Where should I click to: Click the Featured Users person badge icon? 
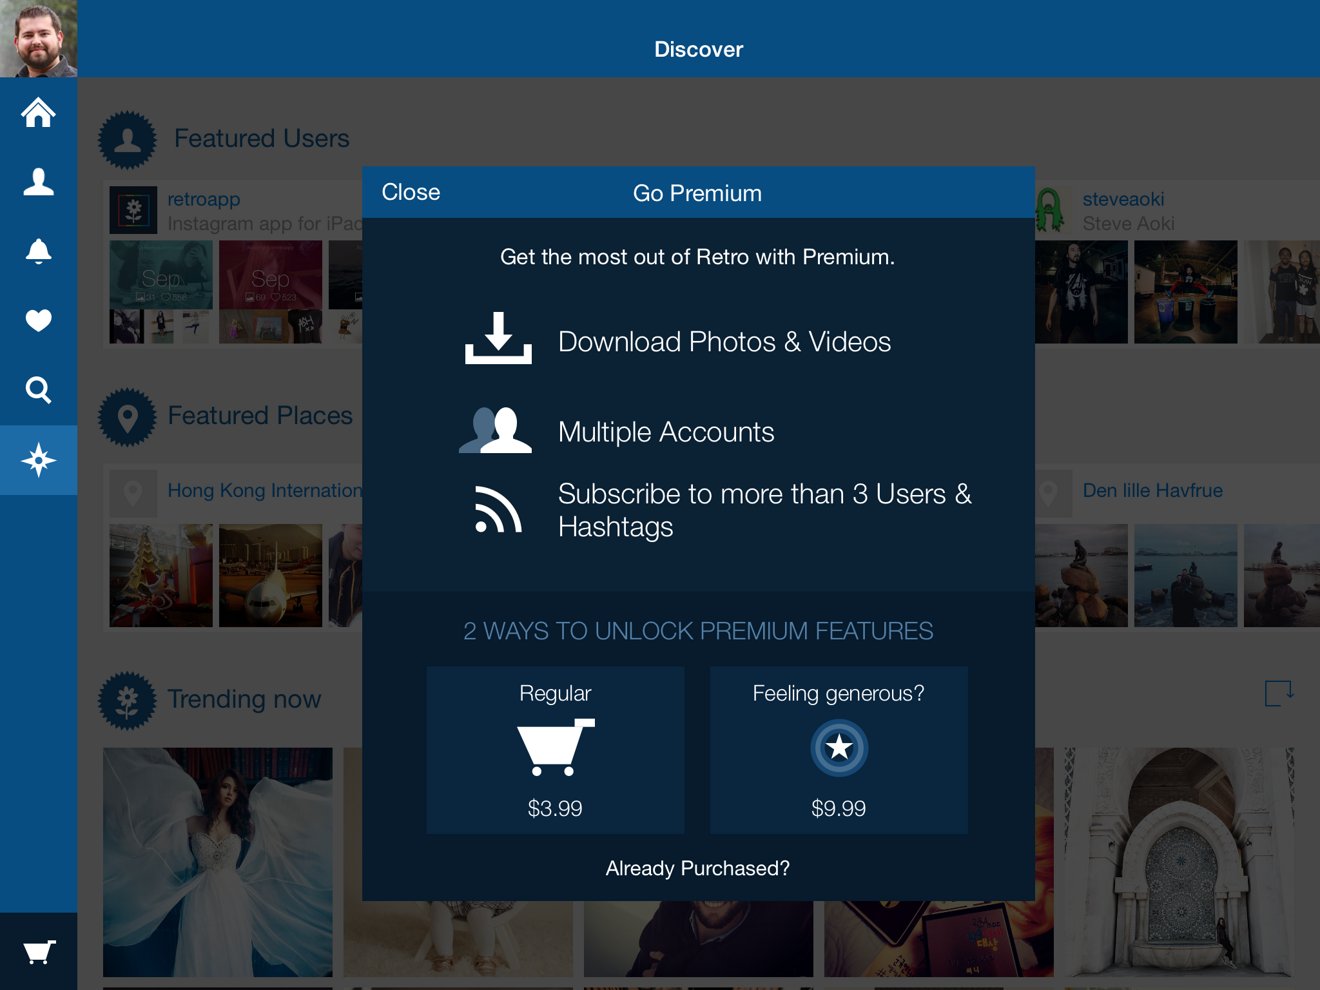pos(127,139)
